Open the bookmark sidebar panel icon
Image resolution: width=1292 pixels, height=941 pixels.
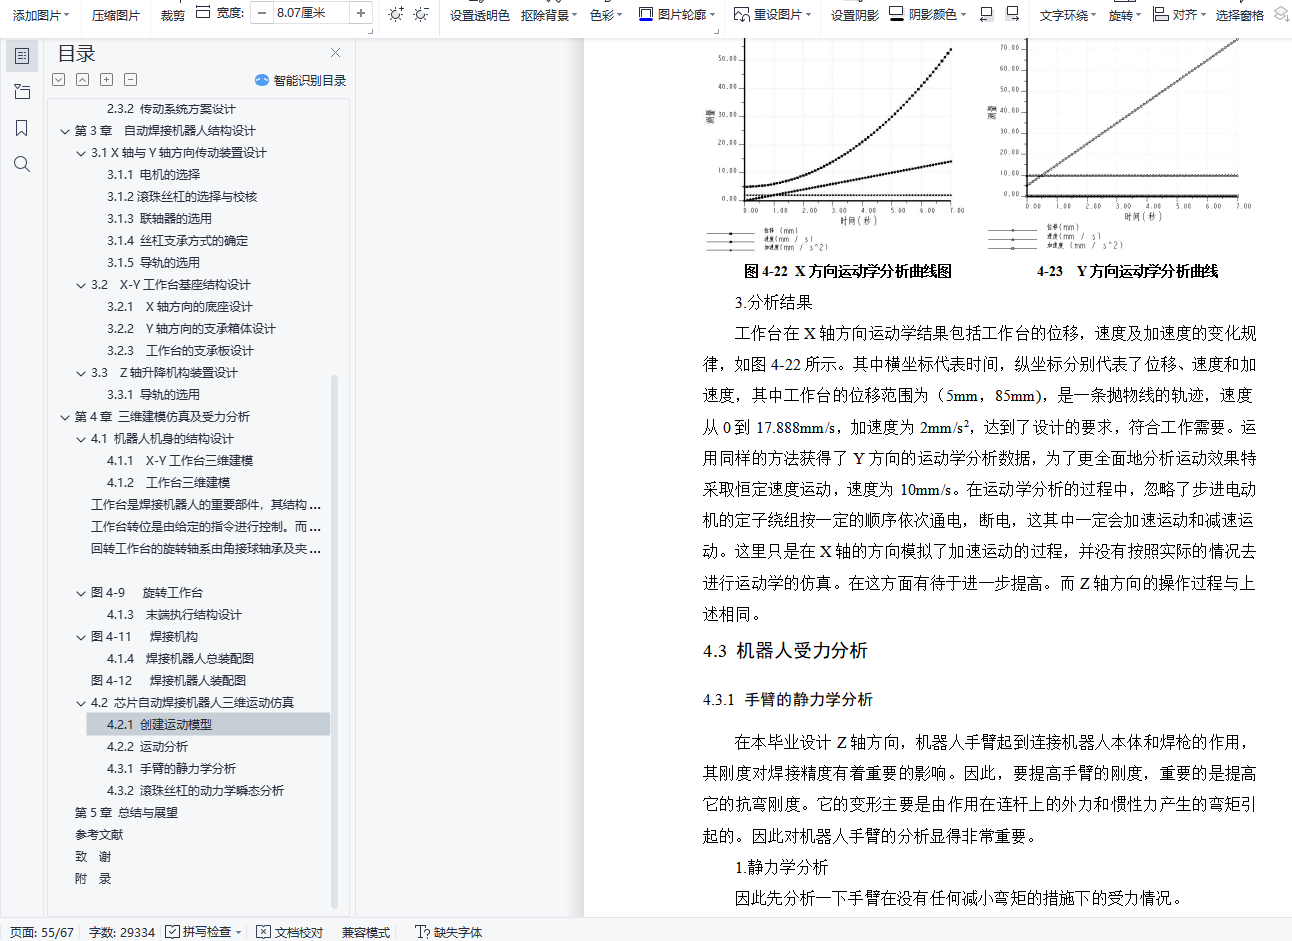tap(22, 128)
